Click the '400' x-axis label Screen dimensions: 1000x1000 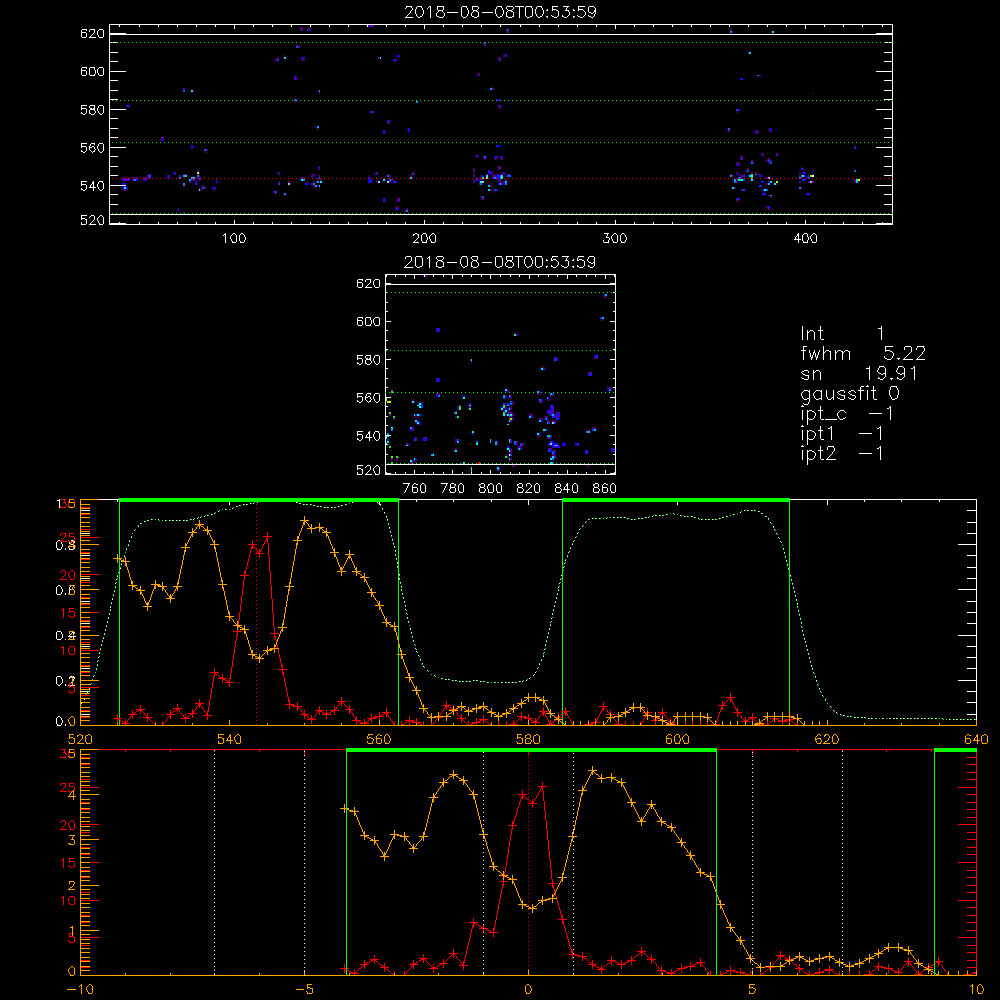pyautogui.click(x=805, y=239)
